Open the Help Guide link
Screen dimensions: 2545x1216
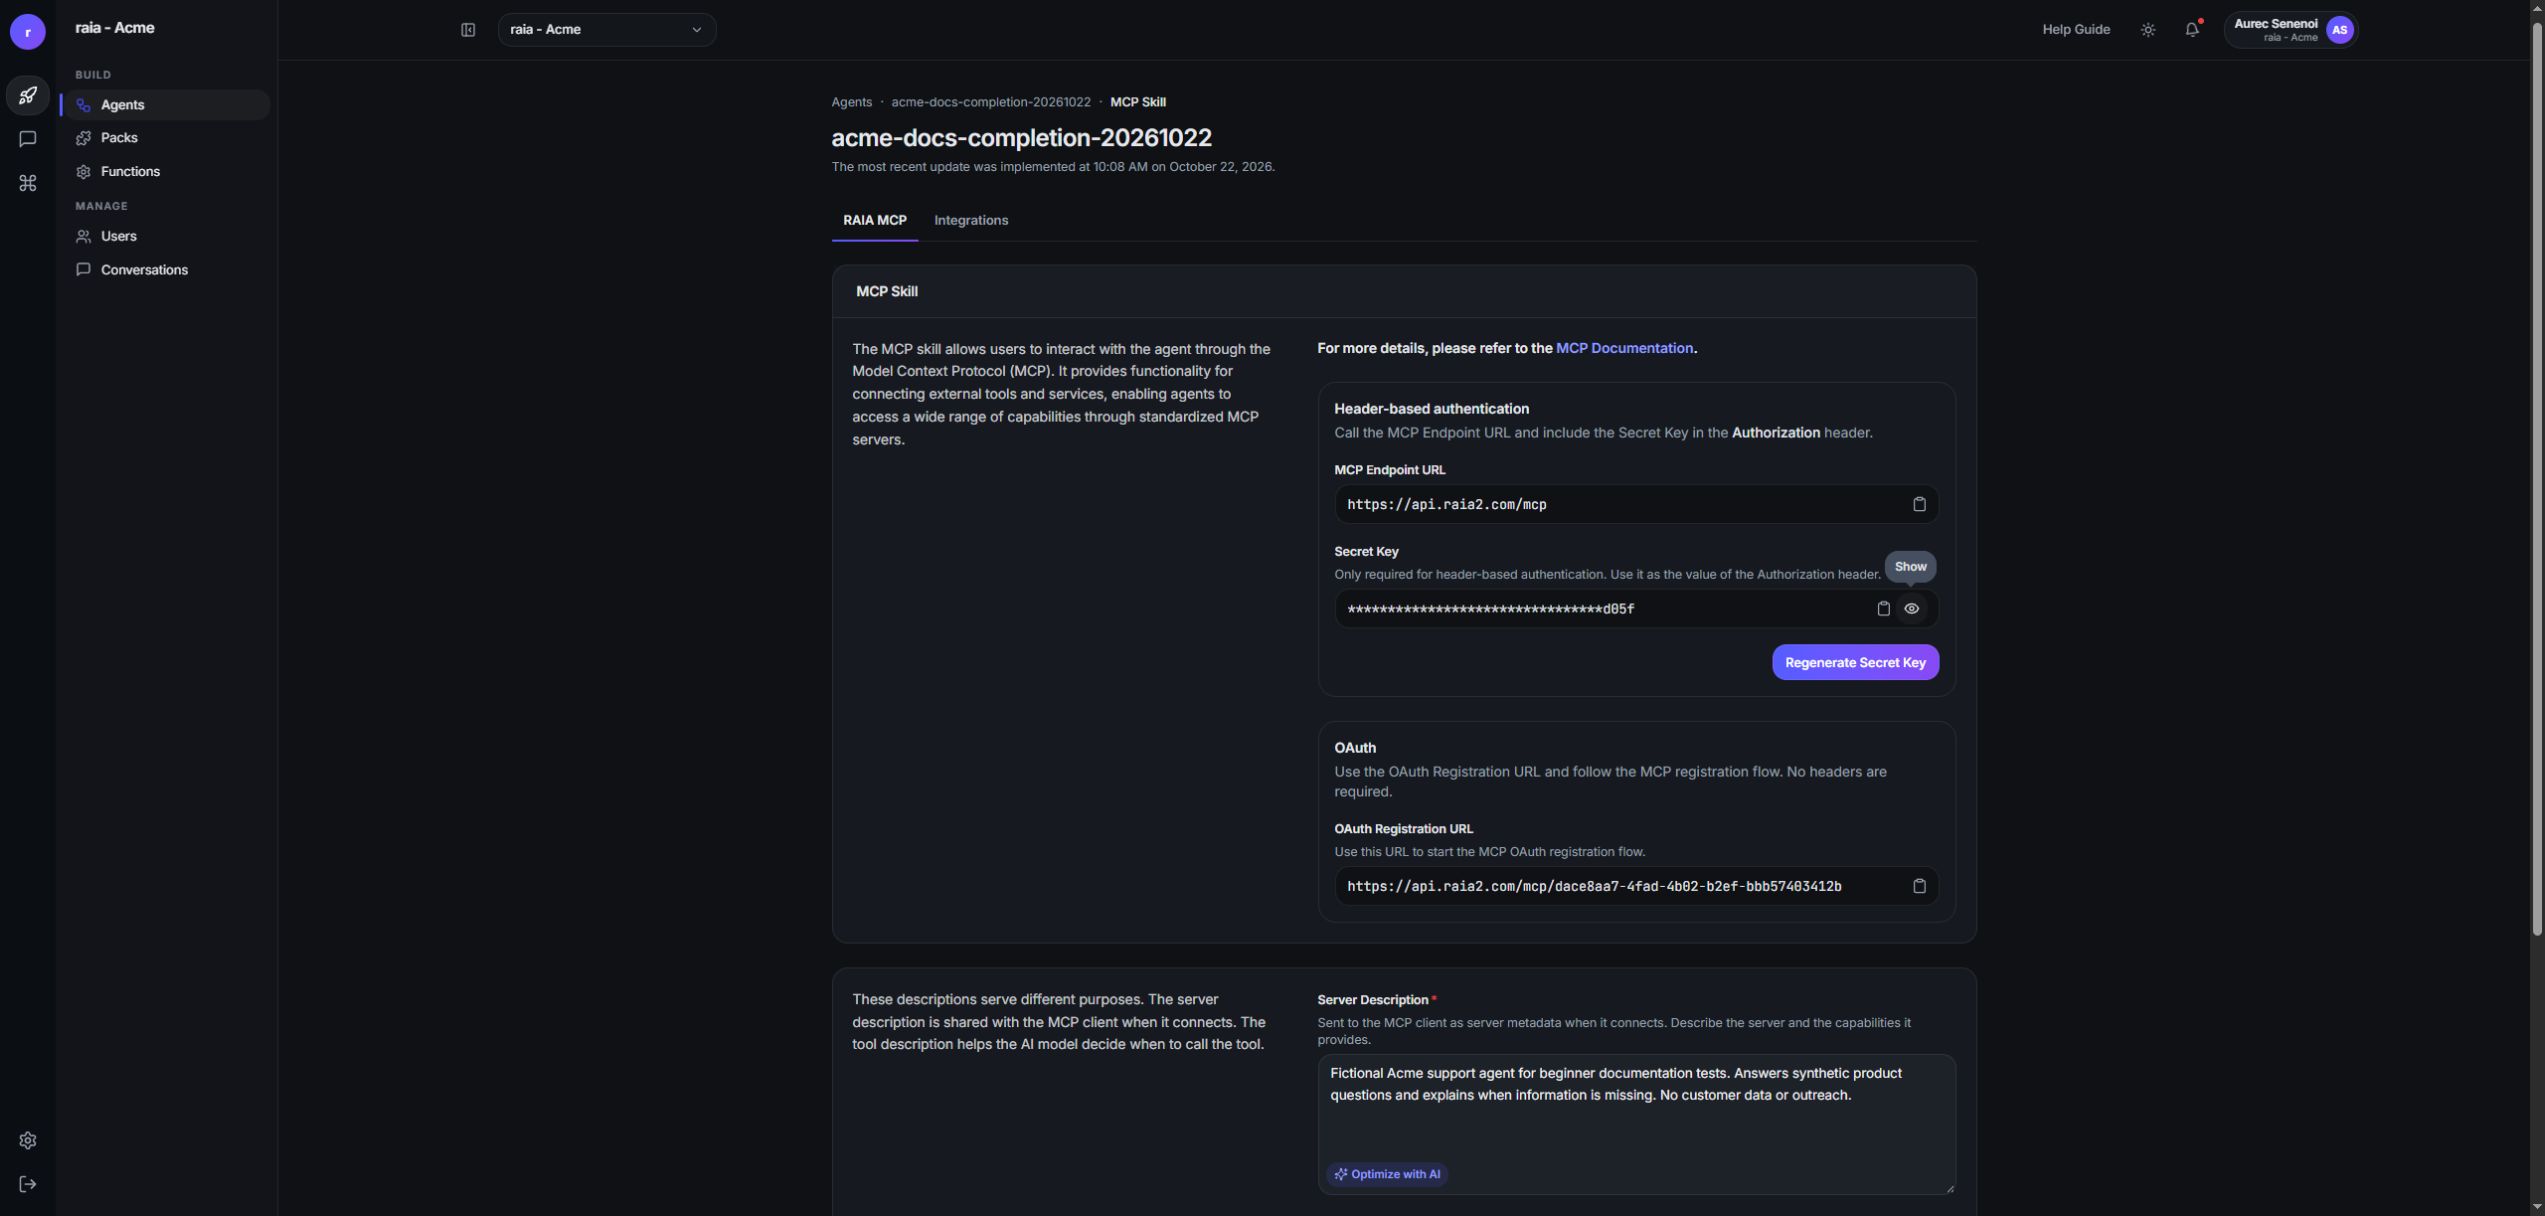click(x=2075, y=30)
